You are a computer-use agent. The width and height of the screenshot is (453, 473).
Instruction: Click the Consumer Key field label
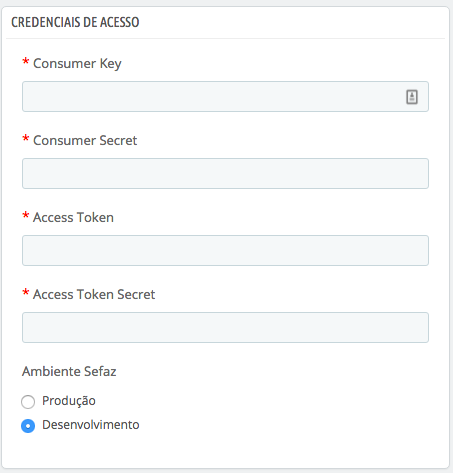(x=77, y=64)
